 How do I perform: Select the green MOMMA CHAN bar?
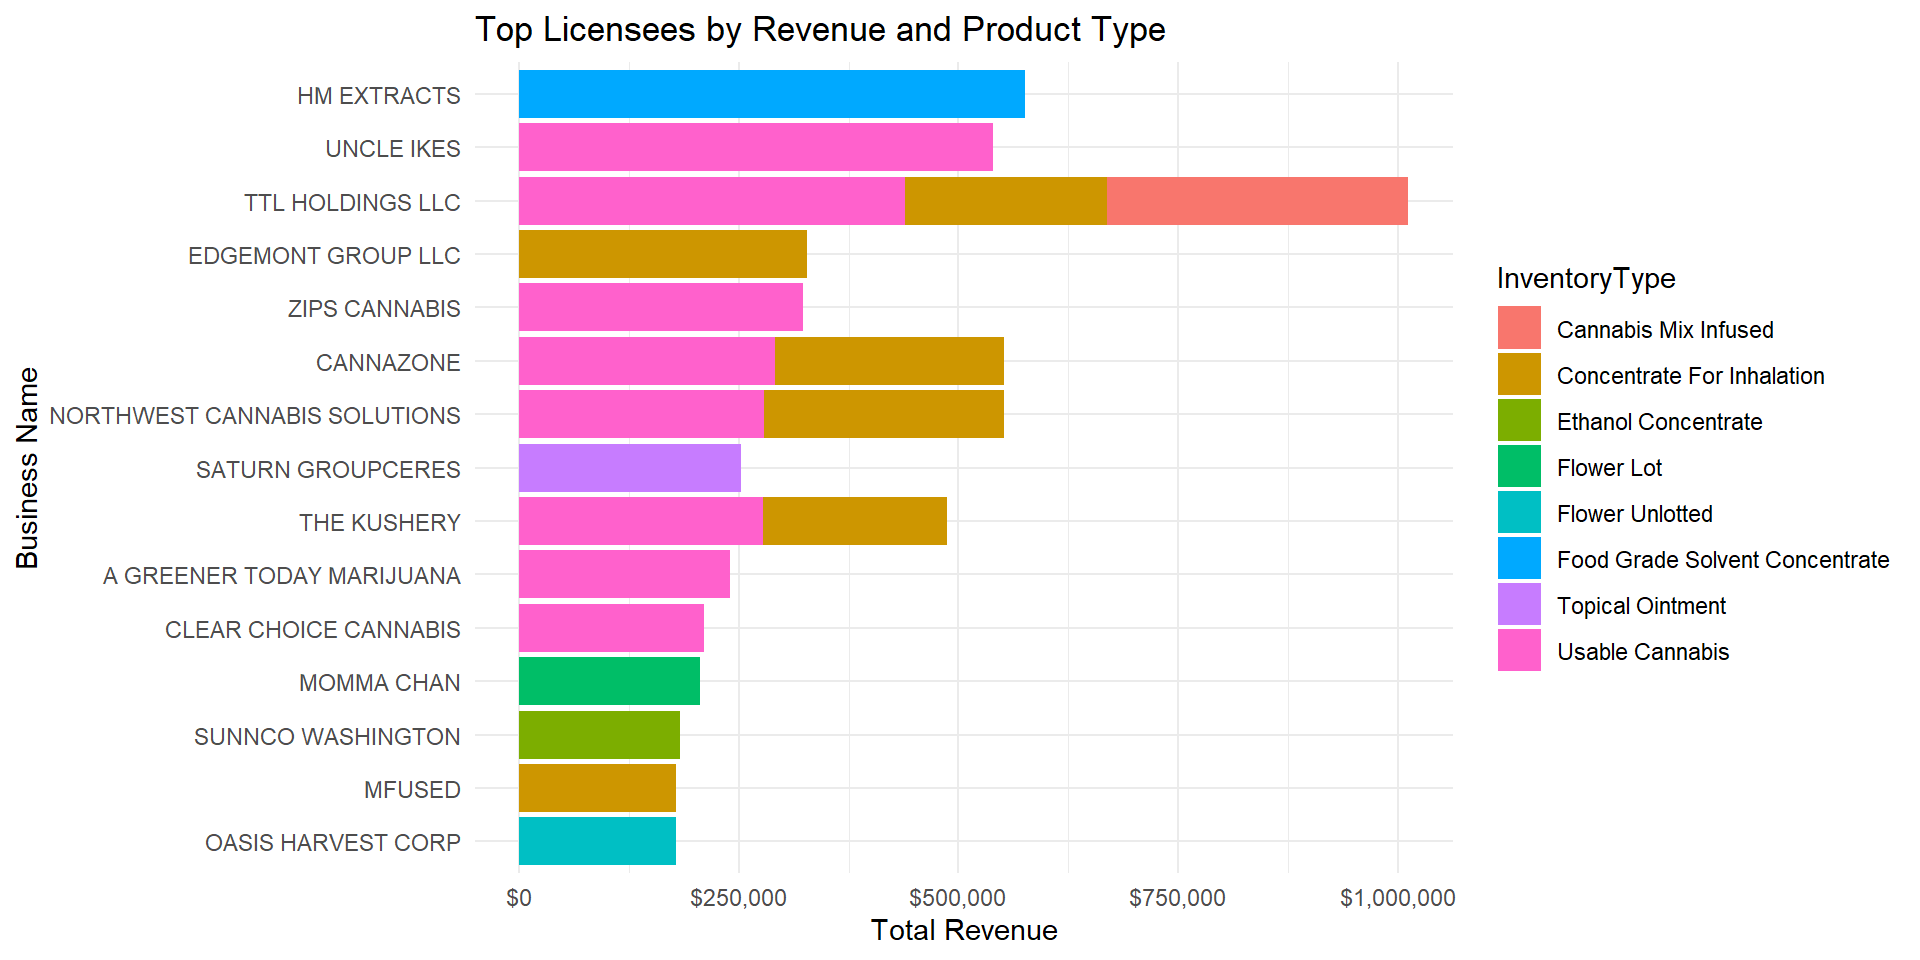(609, 681)
